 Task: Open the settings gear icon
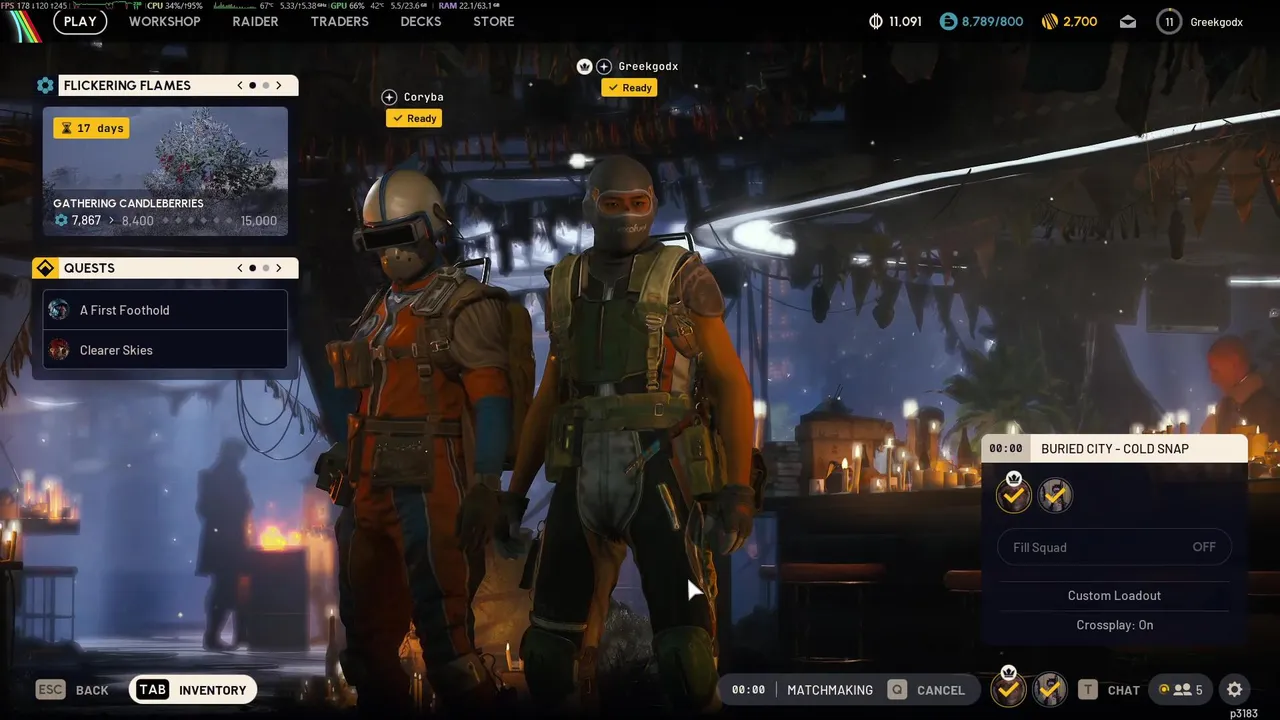click(1235, 690)
